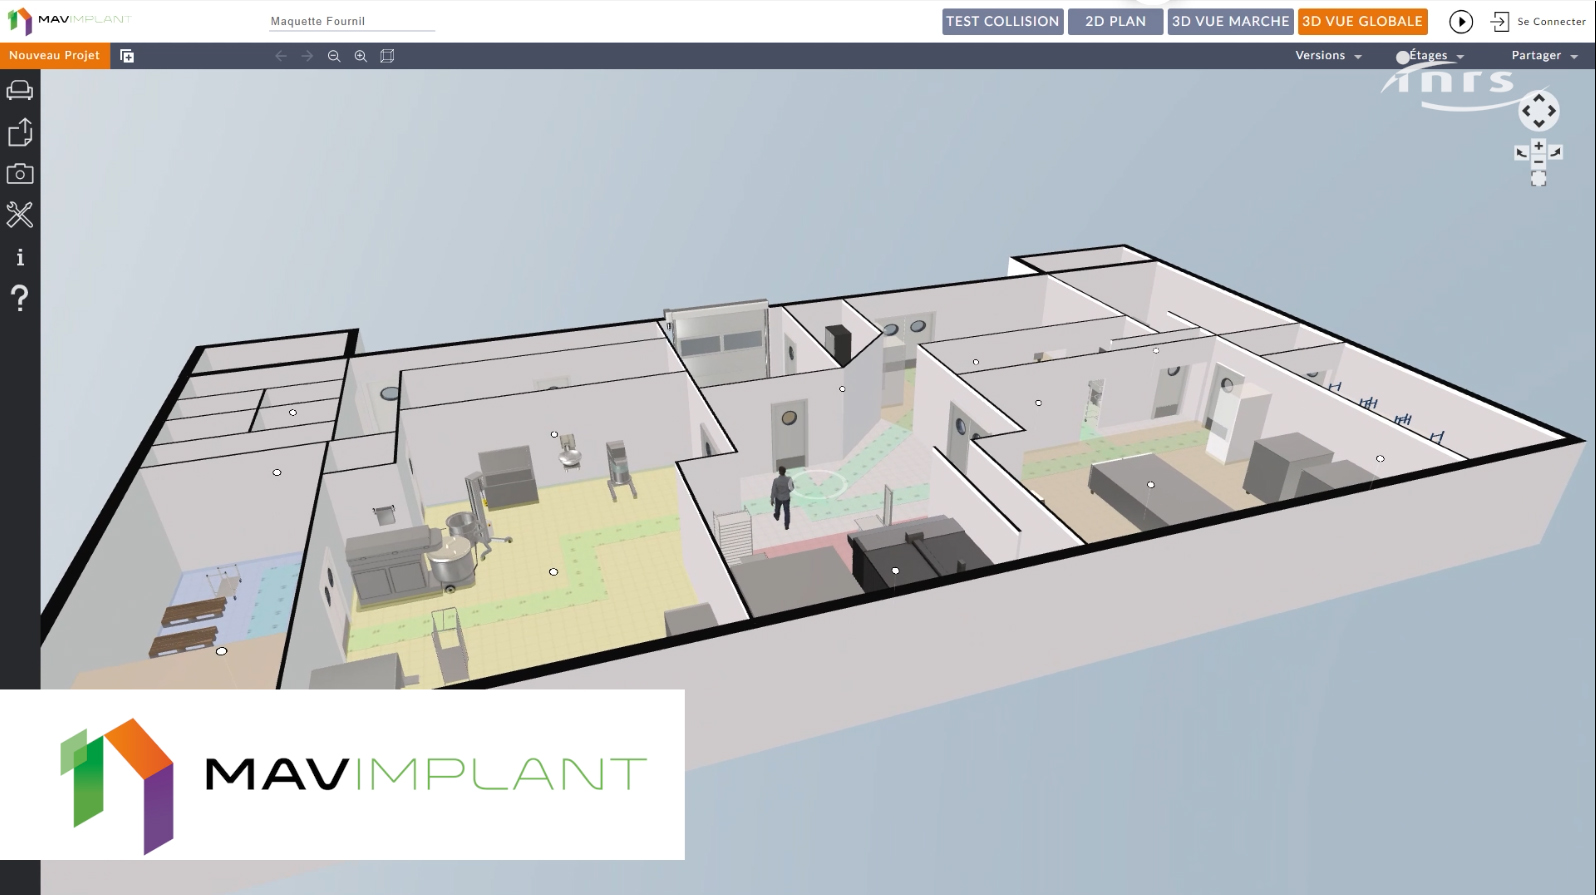Viewport: 1596px width, 895px height.
Task: Click the play tutorial circle button
Action: [1461, 21]
